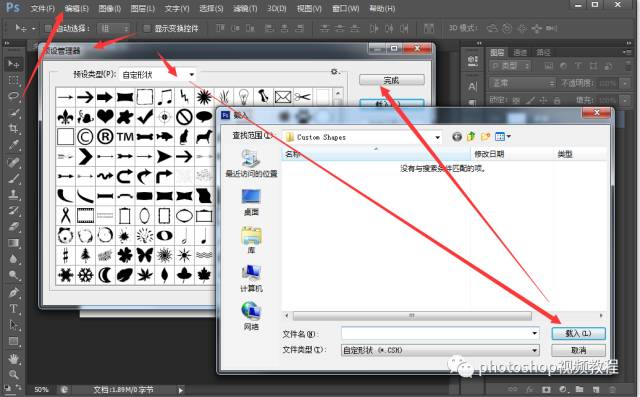Open 计算机 in the places sidebar
The height and width of the screenshot is (397, 640).
click(251, 279)
